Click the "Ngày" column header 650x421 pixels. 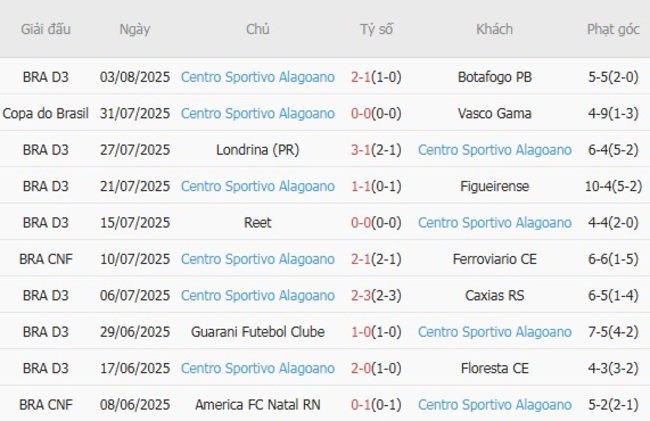(135, 29)
